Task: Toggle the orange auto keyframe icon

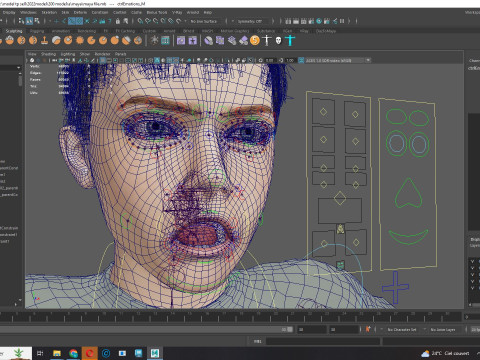Action: [x=368, y=329]
